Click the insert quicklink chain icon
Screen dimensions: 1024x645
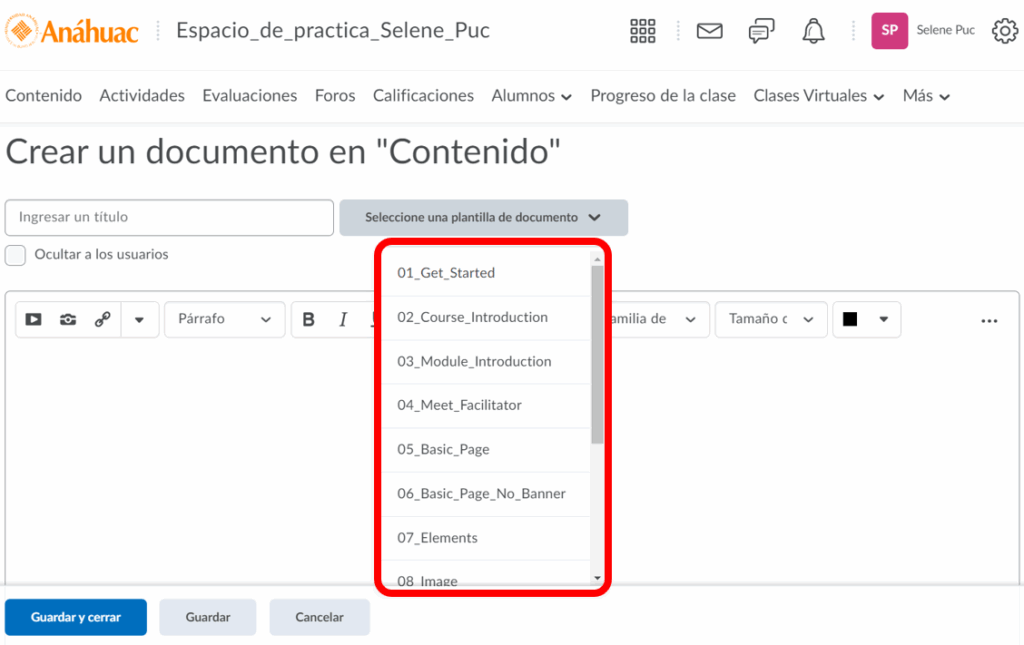(102, 320)
